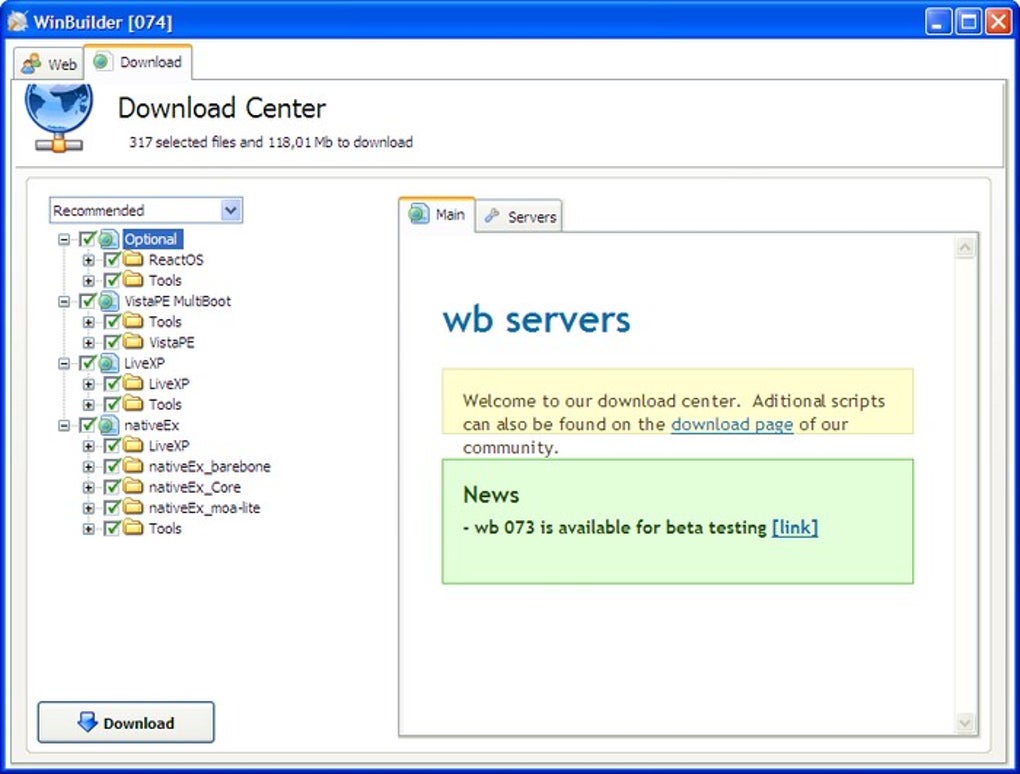Expand the nativeEx_barebone node
The height and width of the screenshot is (774, 1020).
coord(88,467)
